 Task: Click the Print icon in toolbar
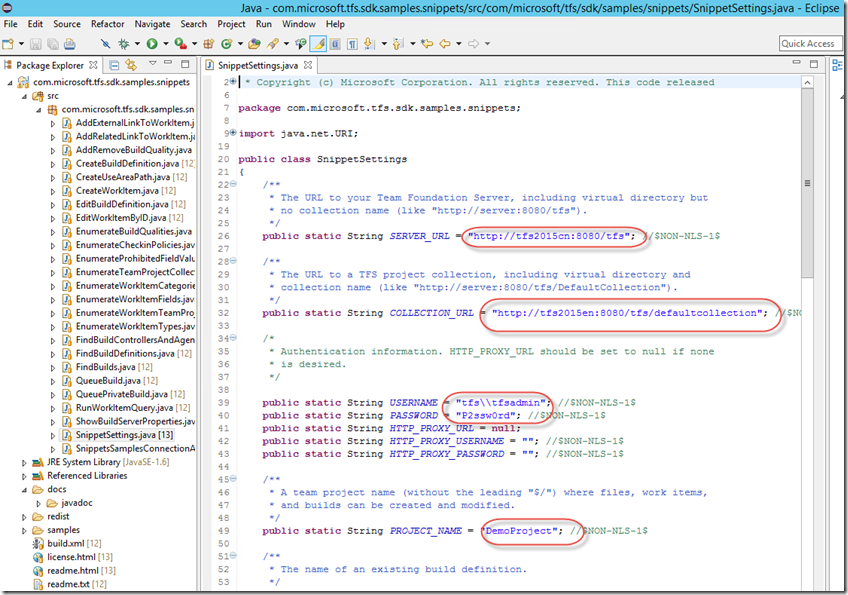[x=70, y=44]
